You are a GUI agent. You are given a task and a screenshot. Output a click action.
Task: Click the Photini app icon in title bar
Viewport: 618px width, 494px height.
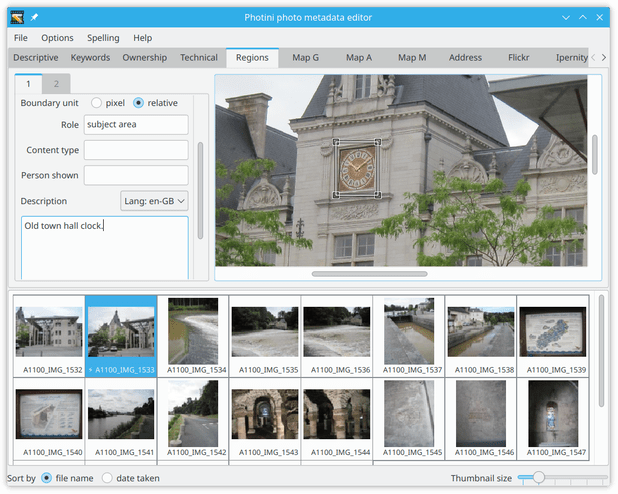pyautogui.click(x=17, y=17)
